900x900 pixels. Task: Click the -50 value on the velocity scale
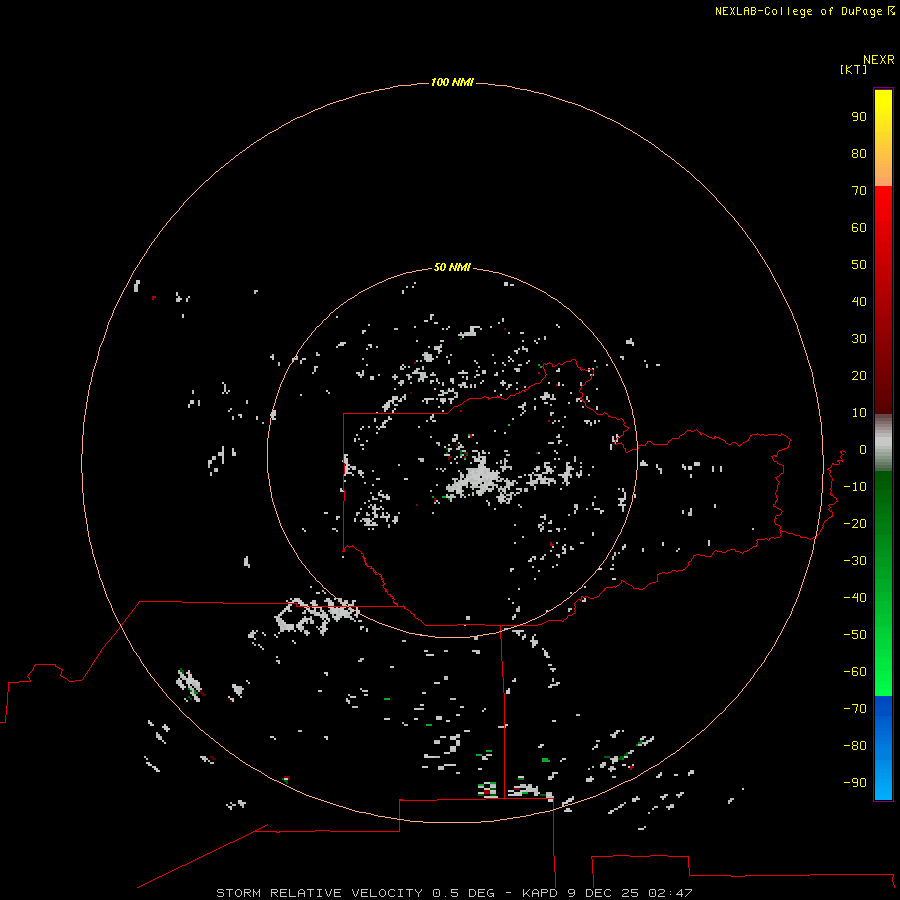(x=855, y=635)
